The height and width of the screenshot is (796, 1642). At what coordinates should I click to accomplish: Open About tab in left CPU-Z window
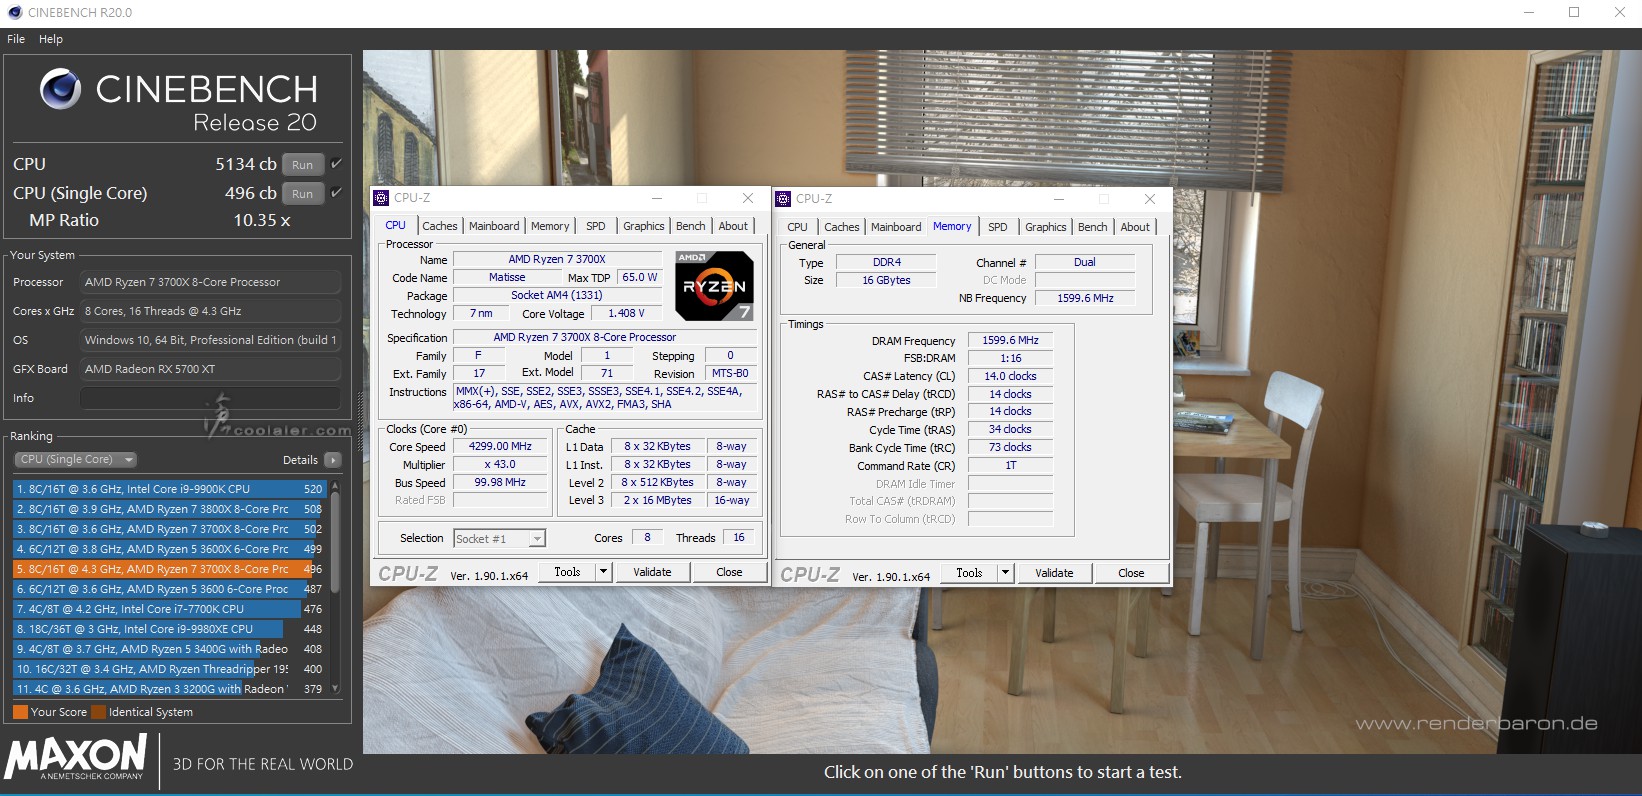[x=733, y=226]
